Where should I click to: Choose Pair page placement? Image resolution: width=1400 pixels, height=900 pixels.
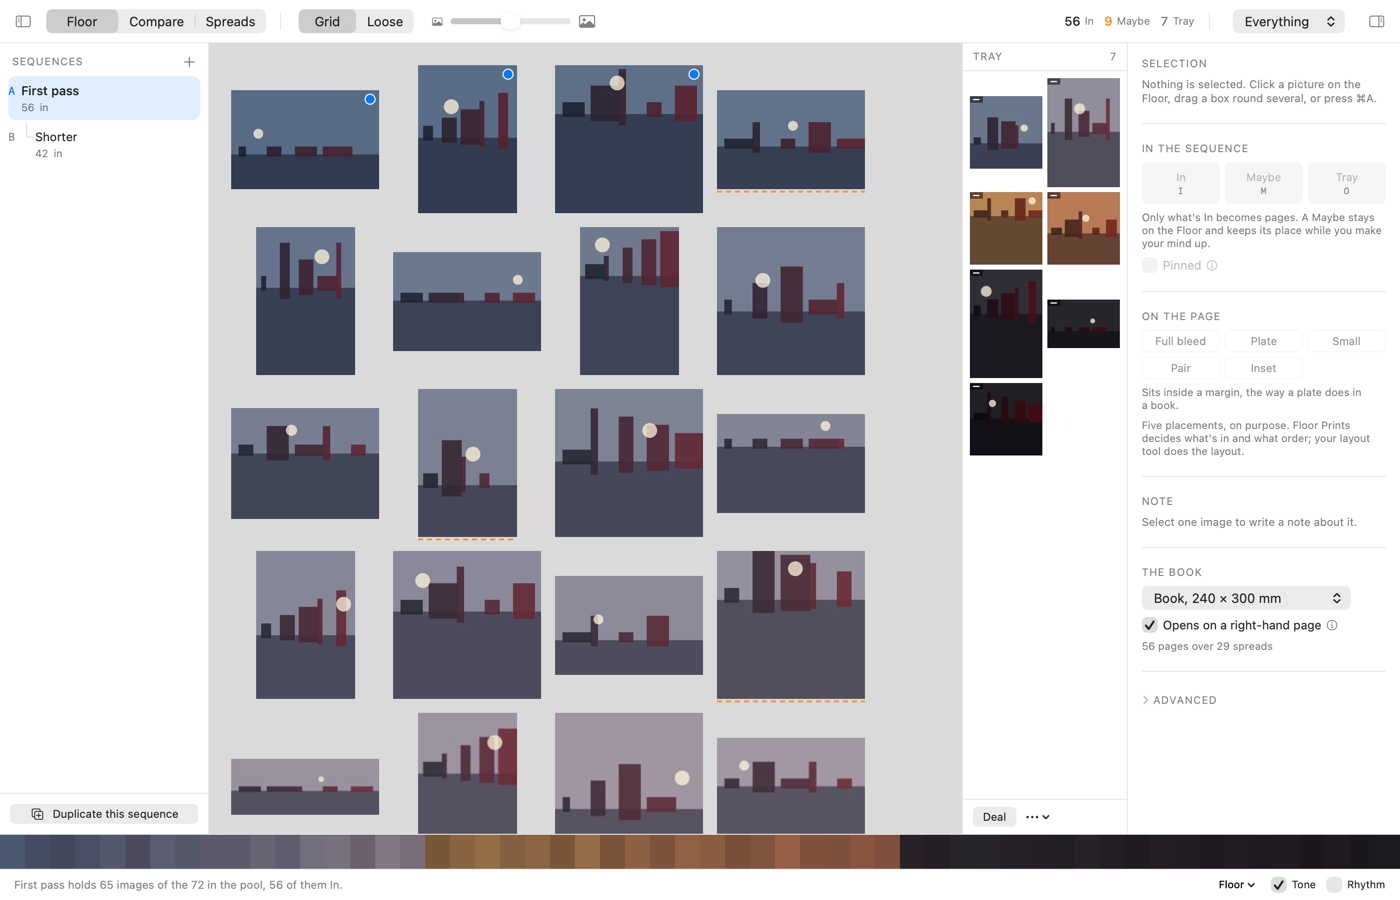(1180, 368)
